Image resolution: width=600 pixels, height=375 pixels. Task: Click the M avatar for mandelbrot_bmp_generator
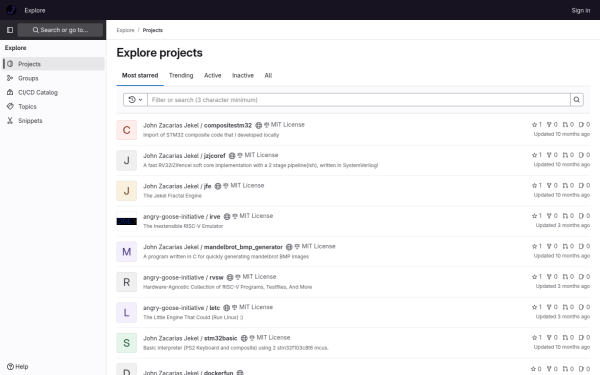pyautogui.click(x=127, y=252)
